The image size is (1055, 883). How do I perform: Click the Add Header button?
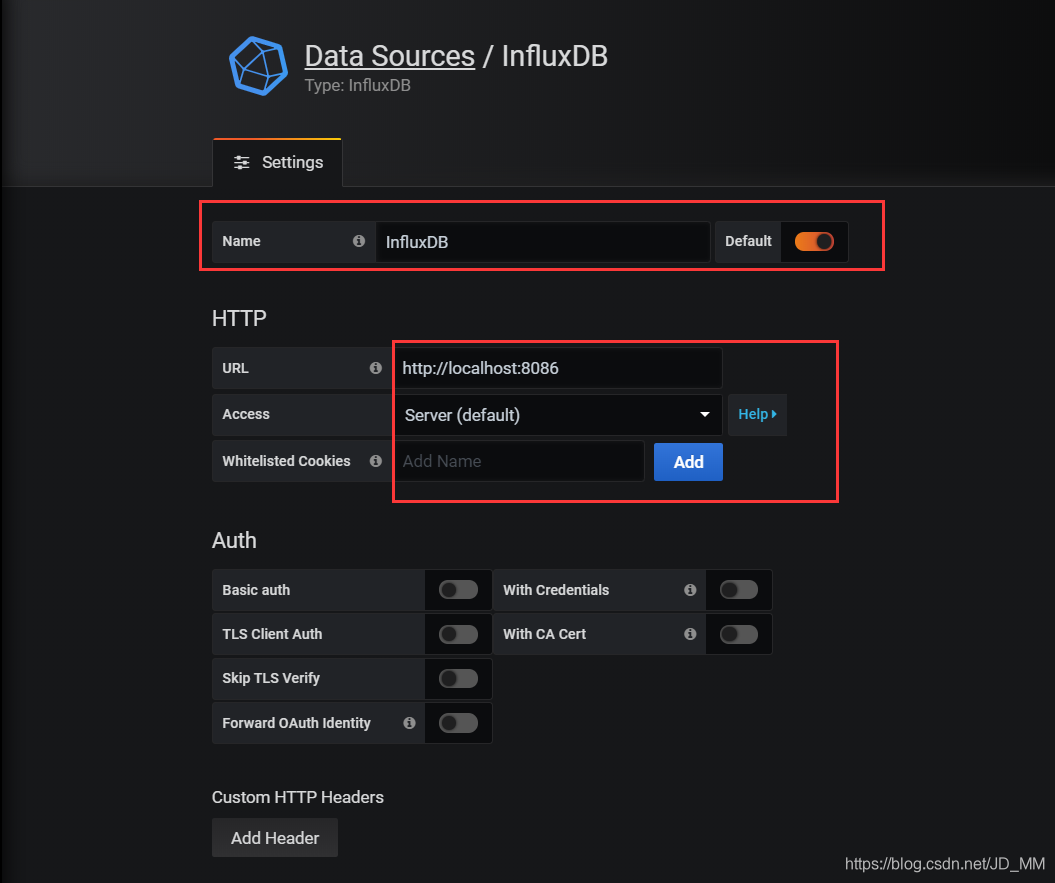[x=275, y=838]
